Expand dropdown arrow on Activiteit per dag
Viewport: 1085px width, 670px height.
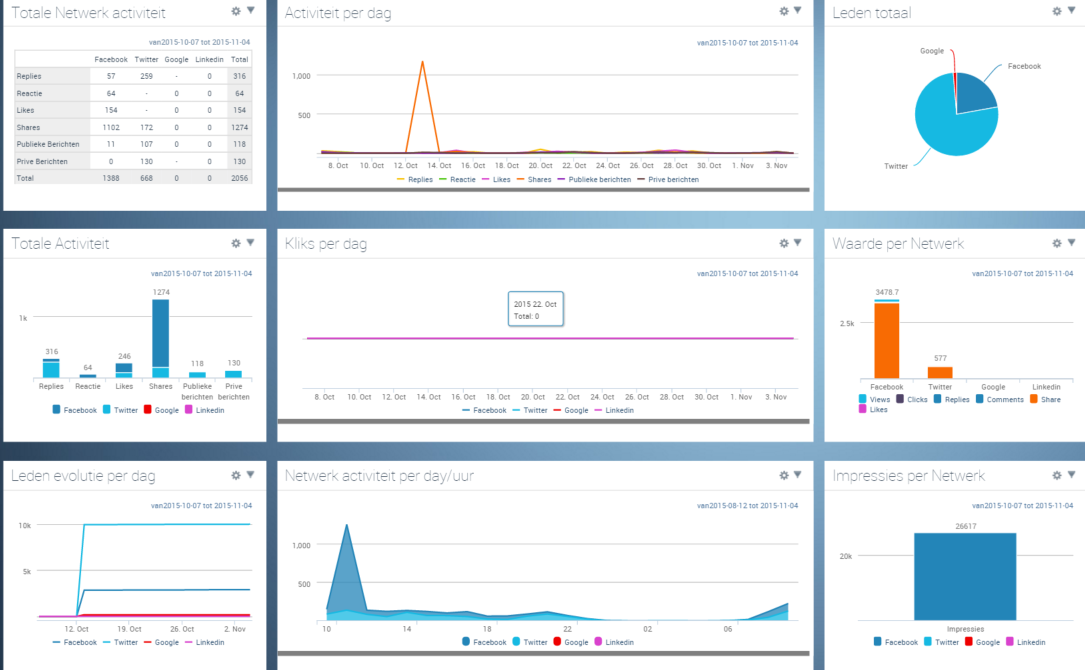[x=798, y=10]
